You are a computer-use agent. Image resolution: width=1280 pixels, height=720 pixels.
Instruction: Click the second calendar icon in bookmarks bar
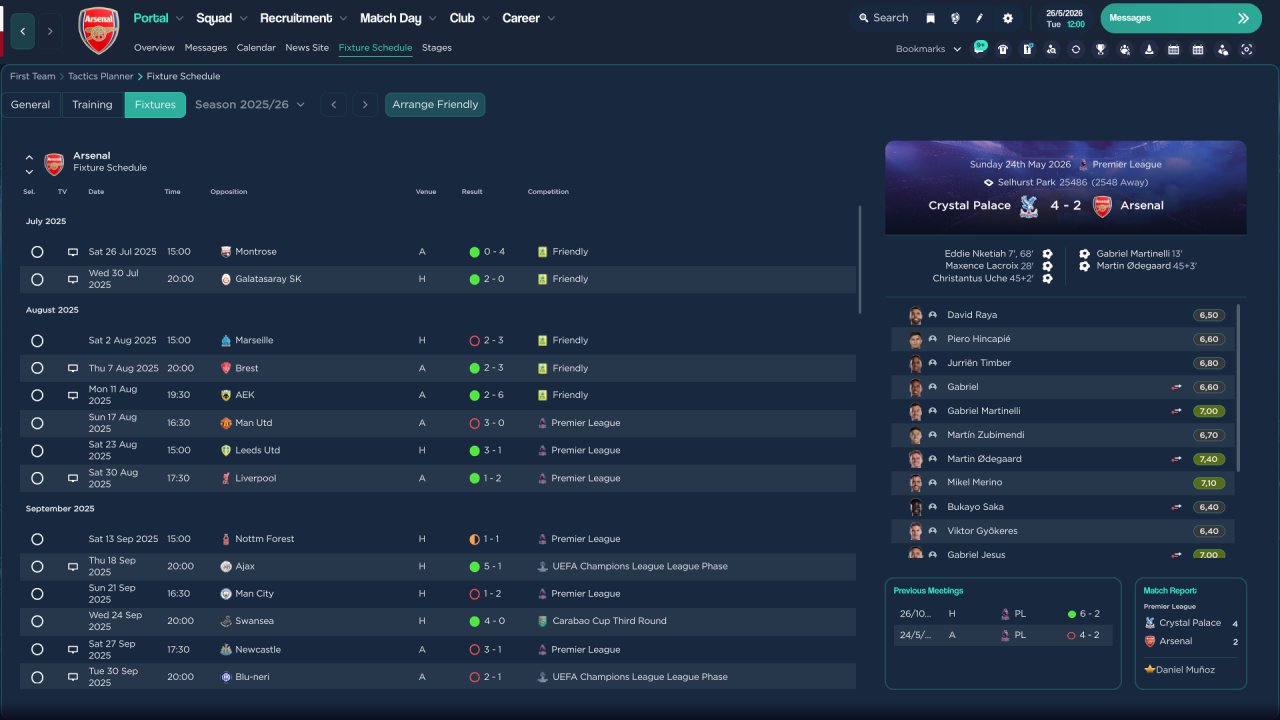coord(1198,49)
